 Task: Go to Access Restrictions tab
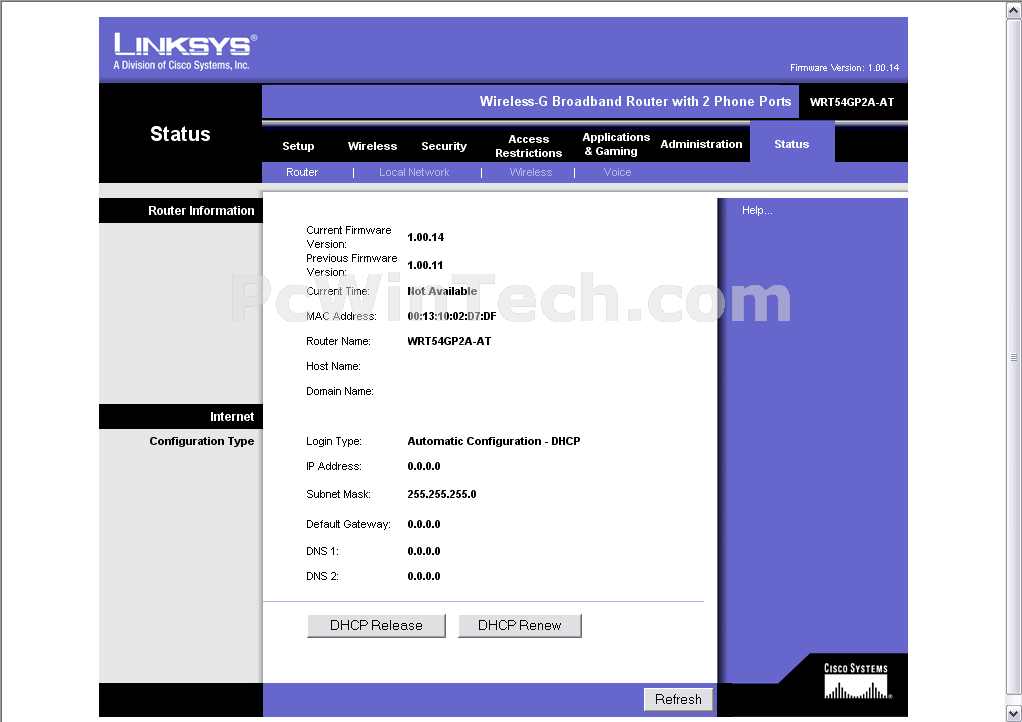(529, 146)
